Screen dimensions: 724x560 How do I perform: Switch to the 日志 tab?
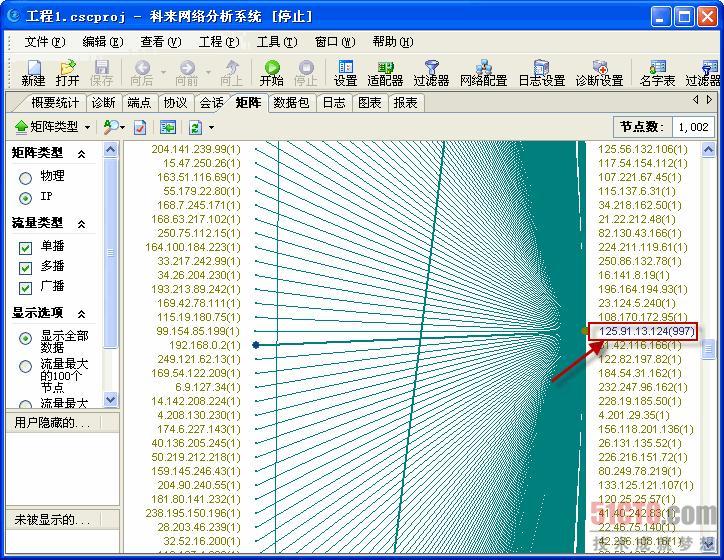[x=333, y=102]
